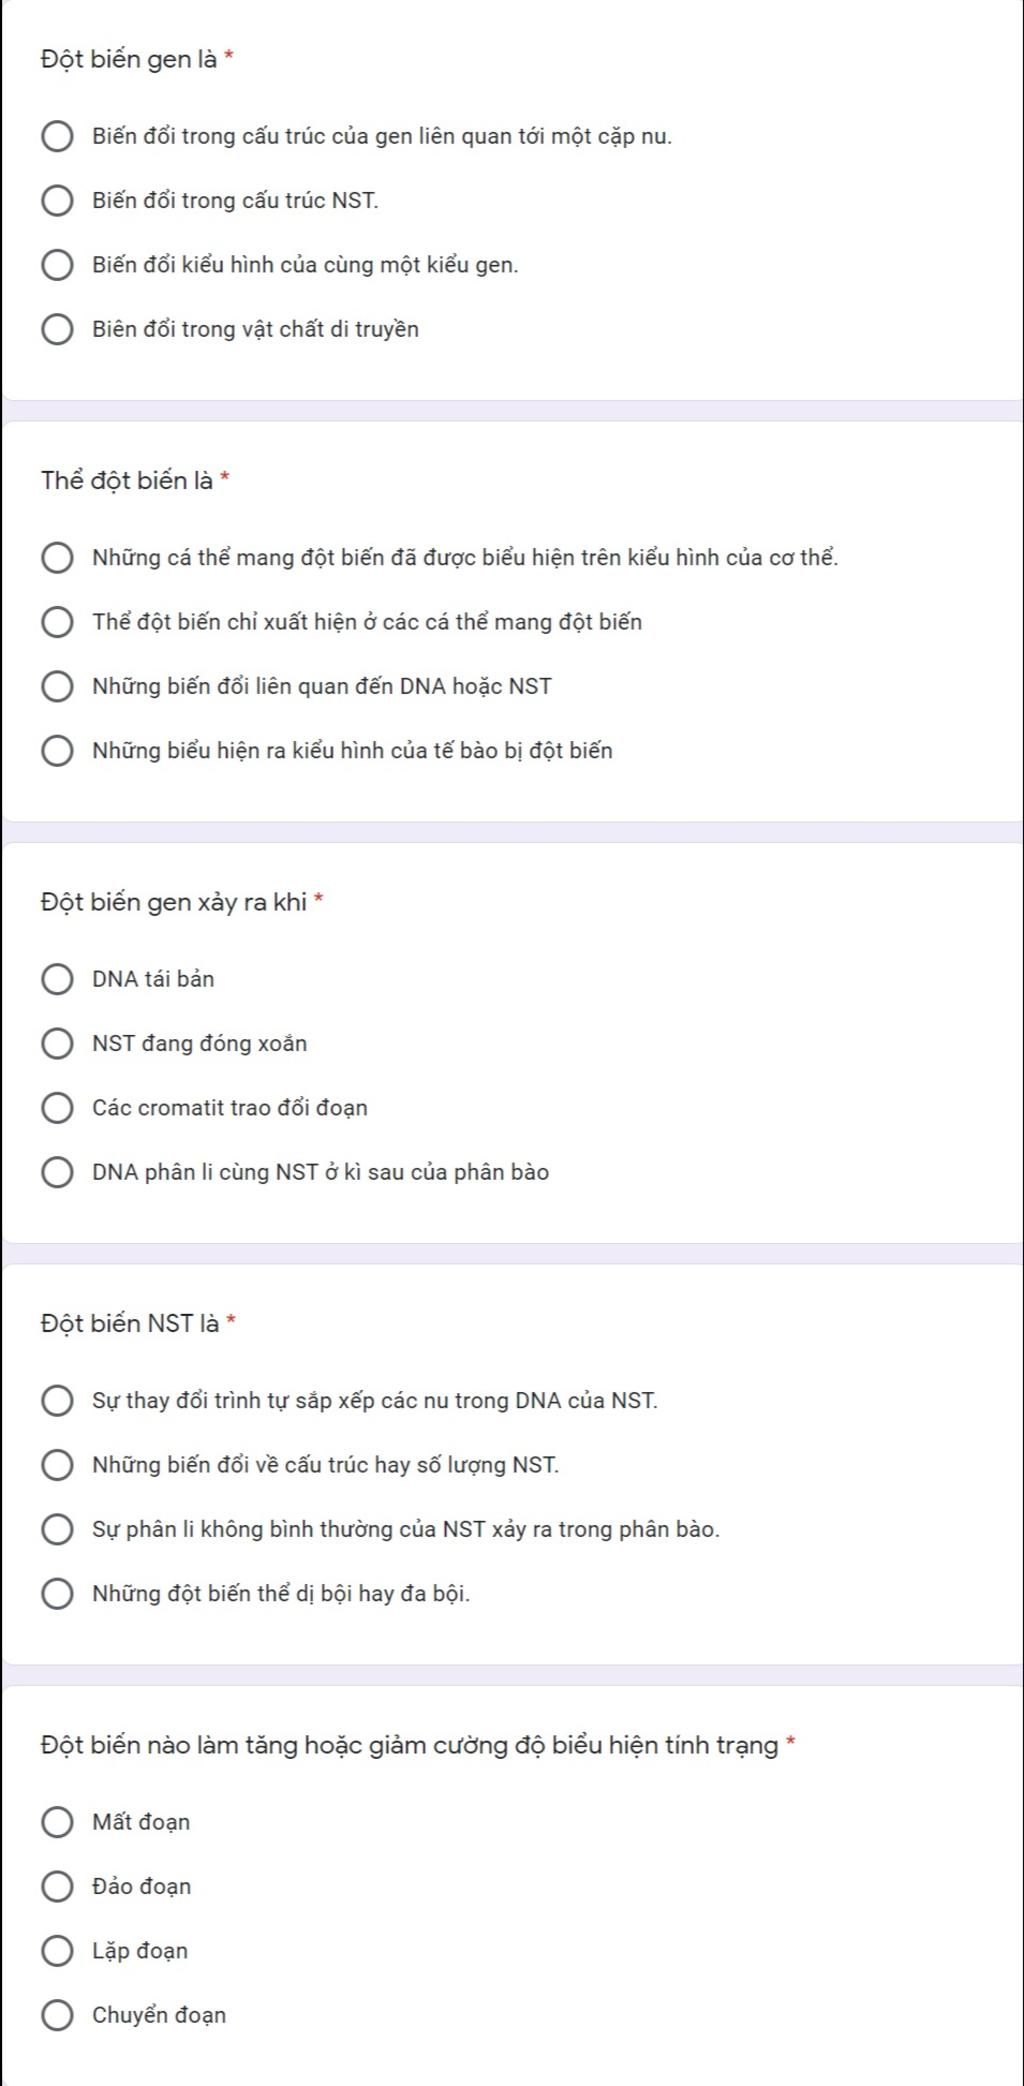Select 'Những cá thể mang đột biến đã được biểu hiện'

click(x=57, y=558)
